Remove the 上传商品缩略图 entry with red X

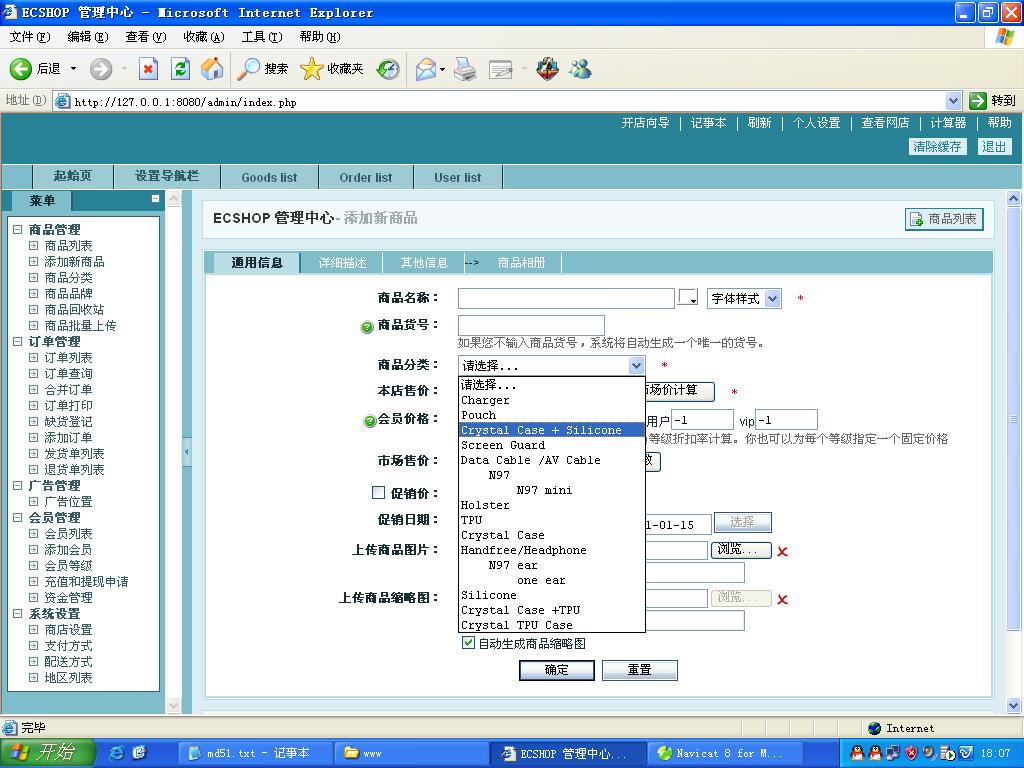coord(782,600)
